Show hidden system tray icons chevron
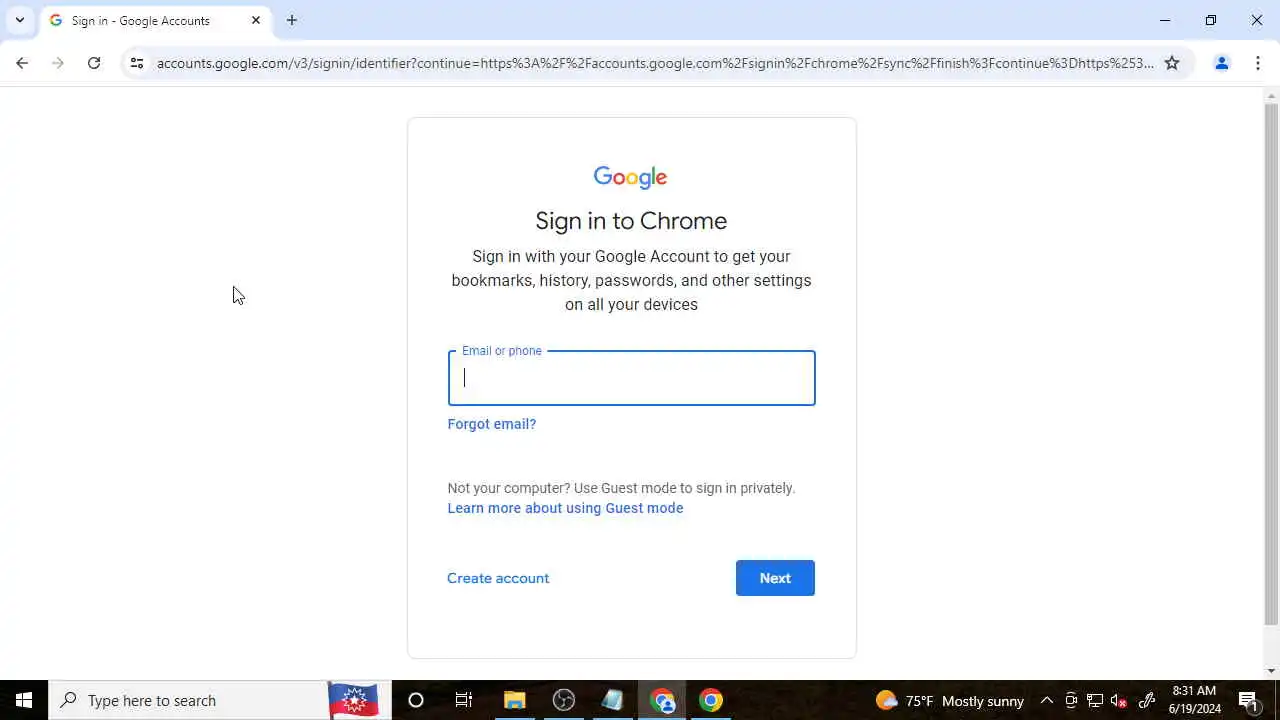 (x=1046, y=700)
